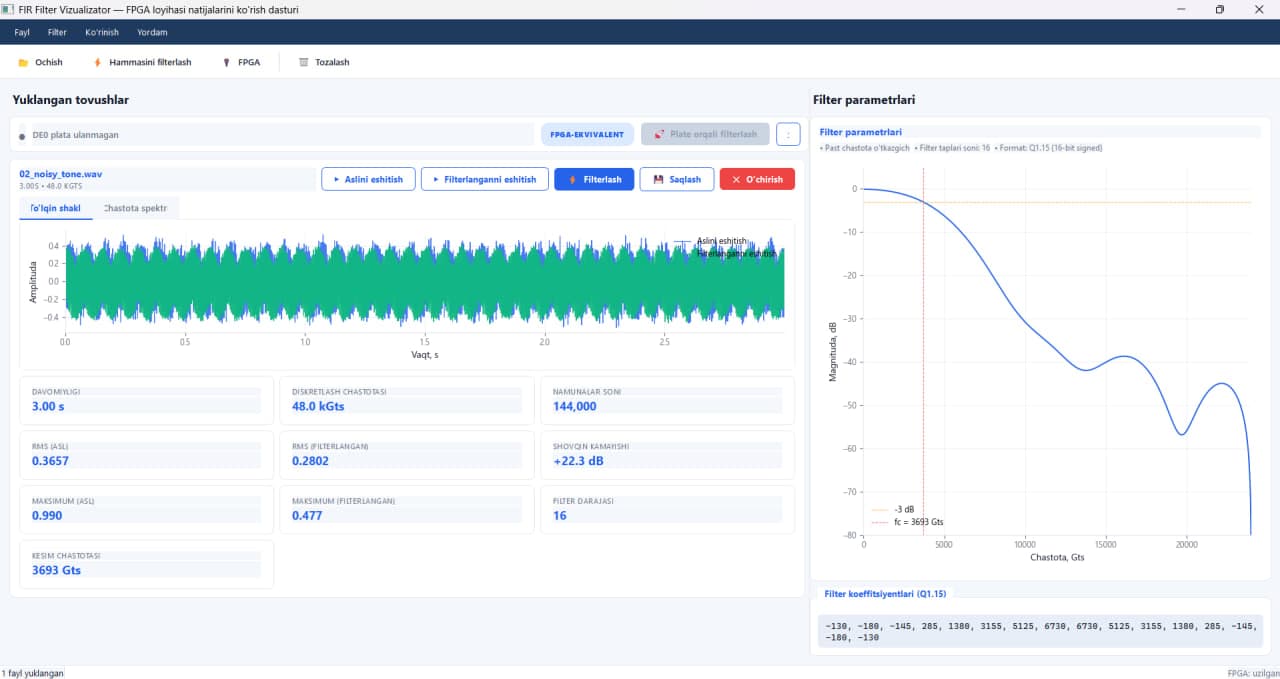
Task: Click the app icon in the title bar
Action: (x=8, y=9)
